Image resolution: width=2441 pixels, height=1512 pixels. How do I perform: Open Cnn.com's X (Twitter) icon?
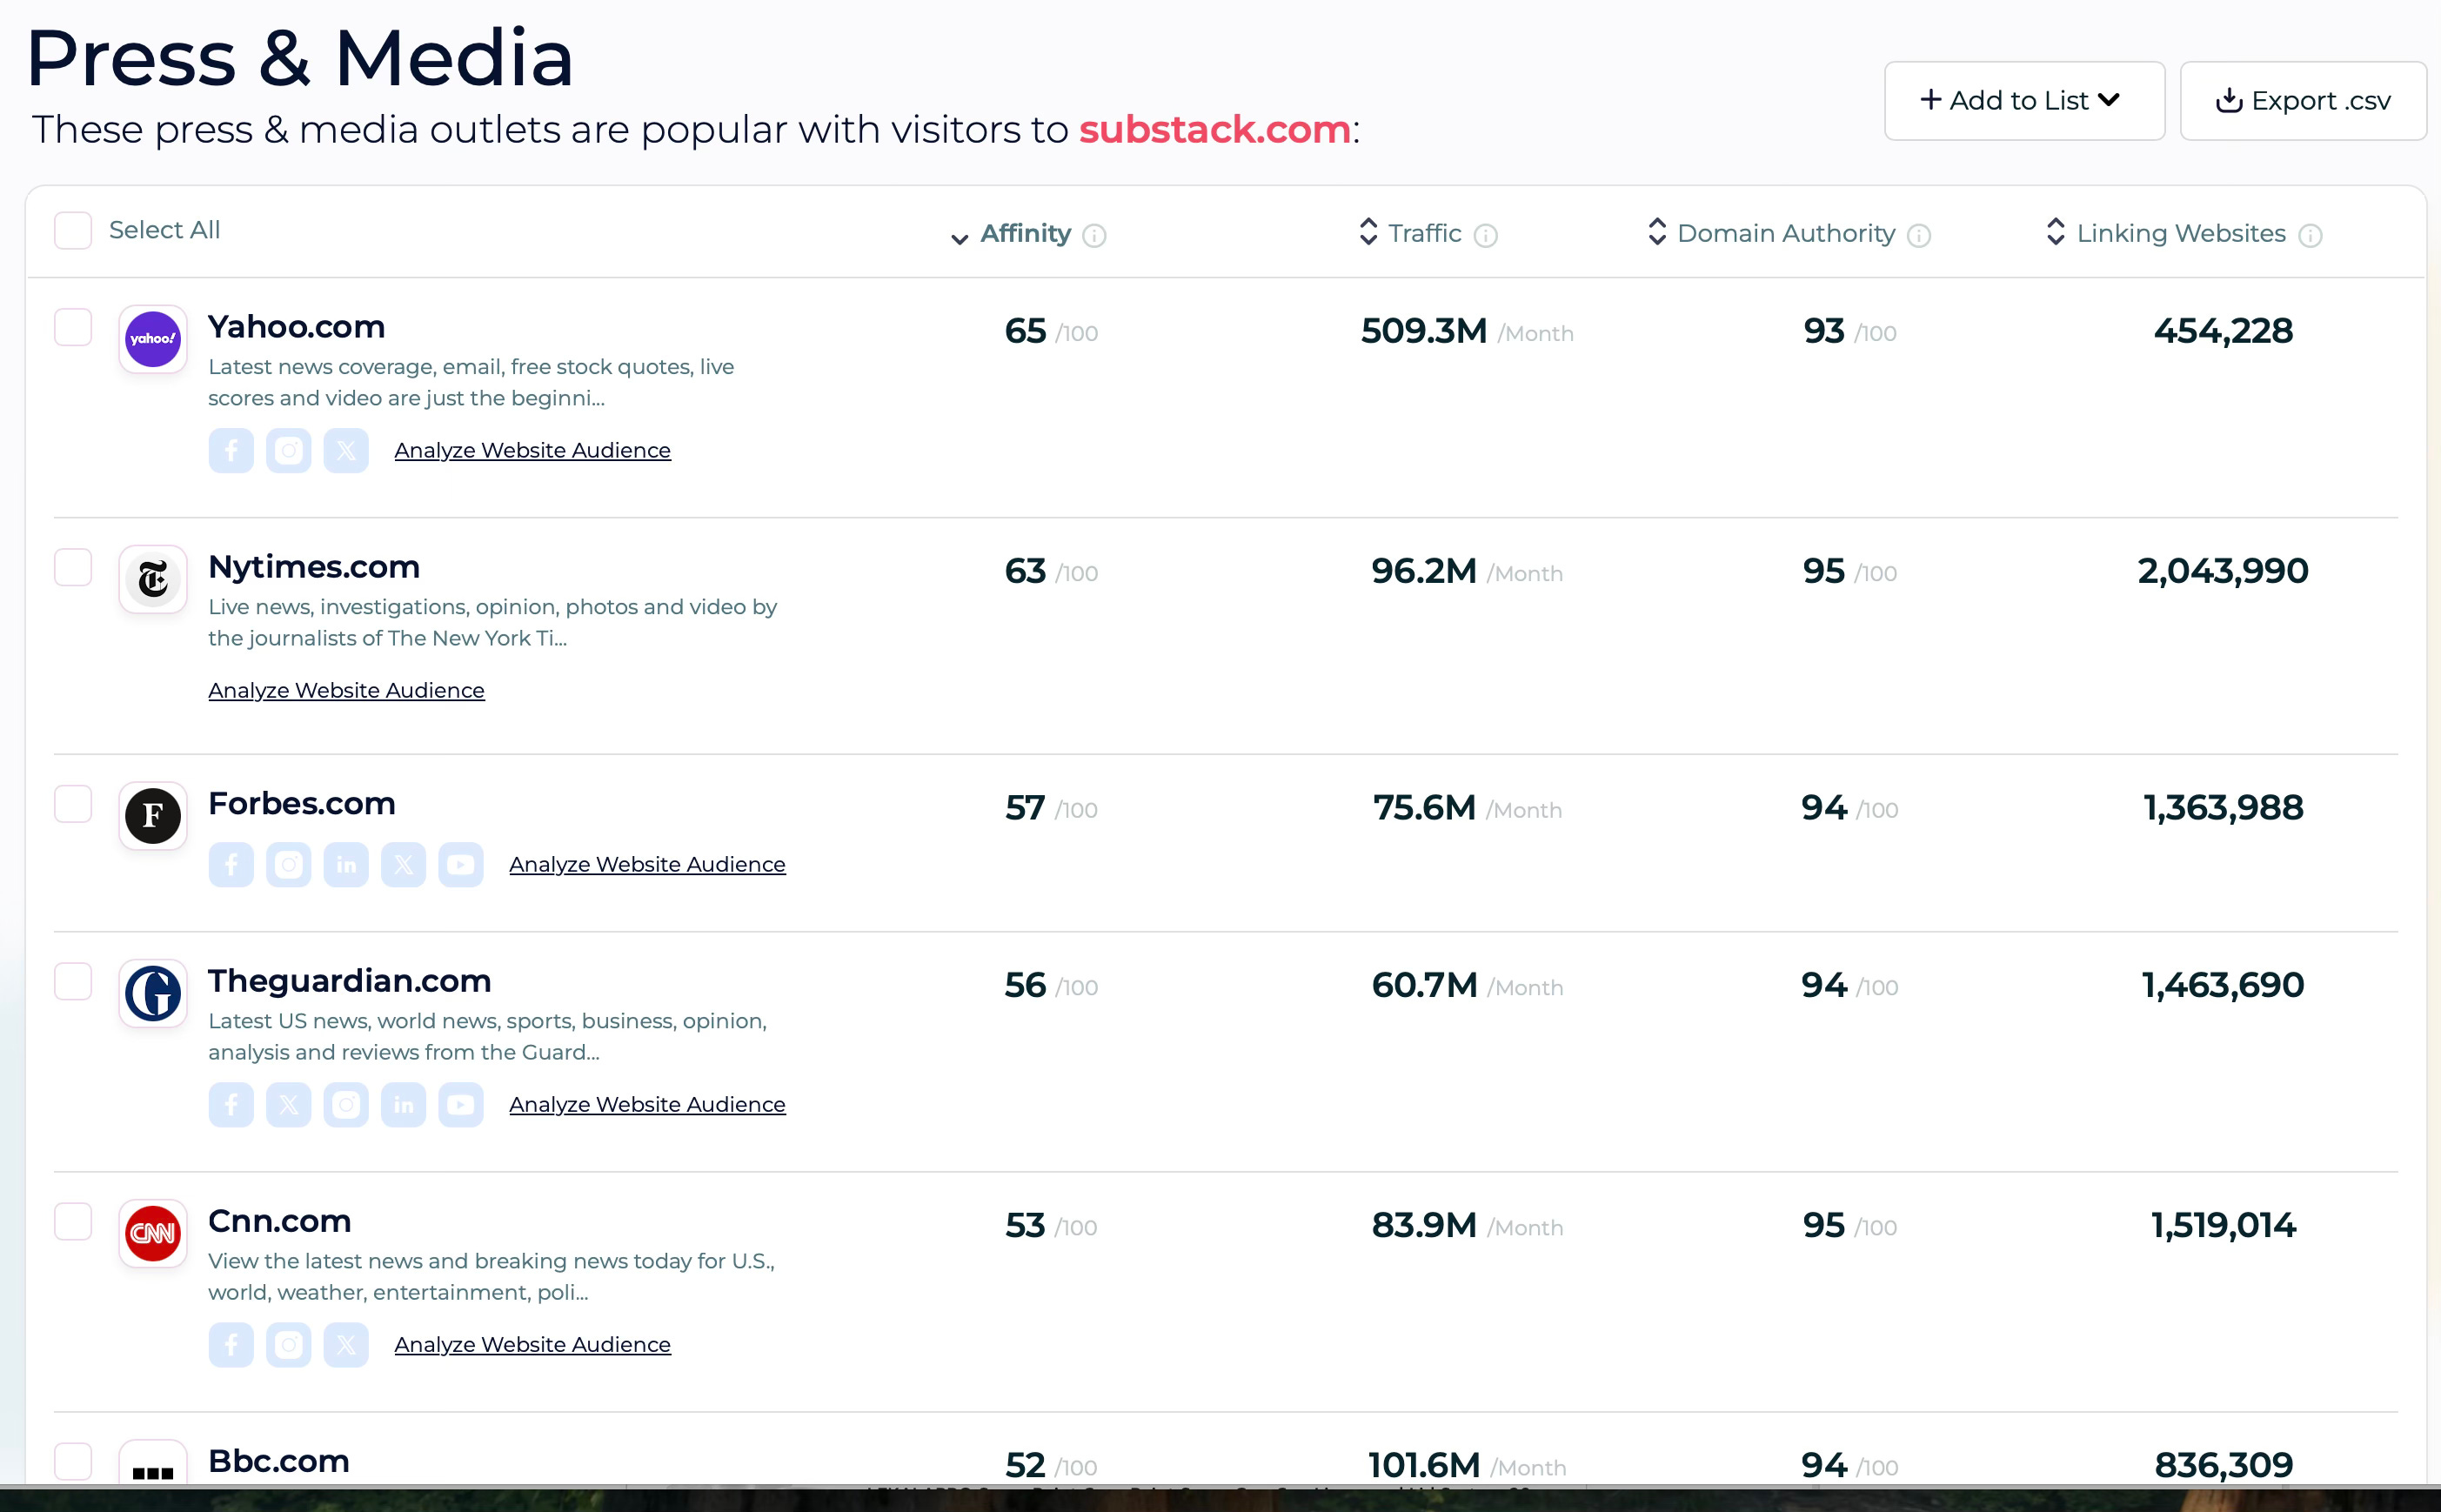(346, 1344)
